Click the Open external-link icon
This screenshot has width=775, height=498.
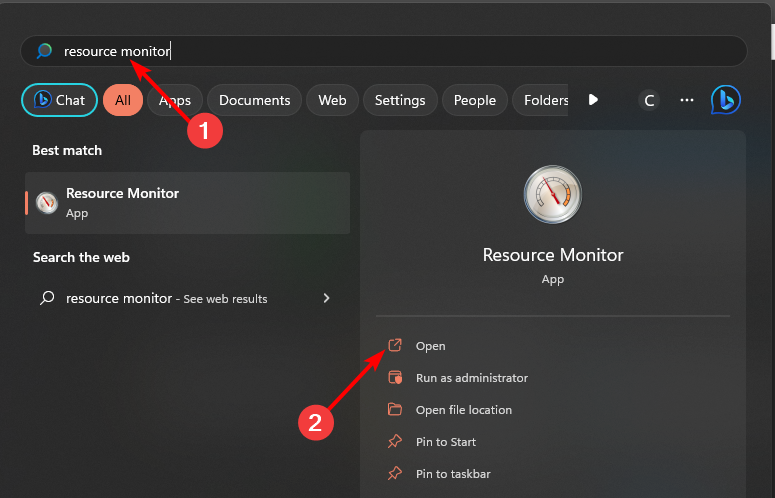[x=395, y=345]
